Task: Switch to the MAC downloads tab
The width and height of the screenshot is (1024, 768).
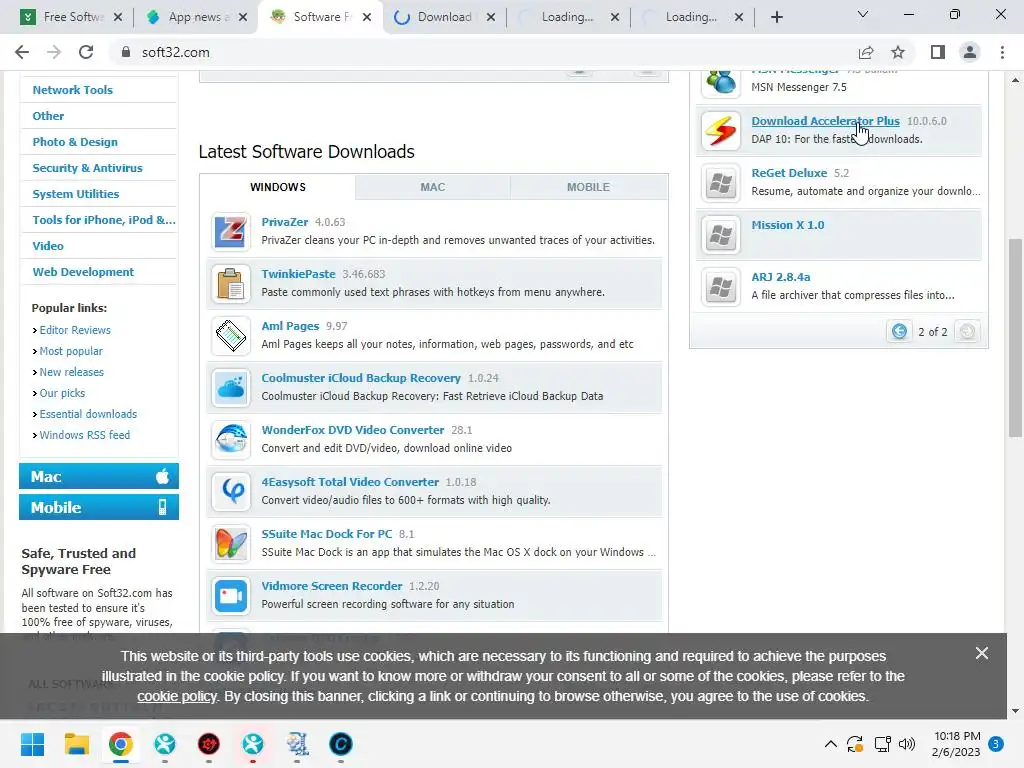Action: [x=432, y=187]
